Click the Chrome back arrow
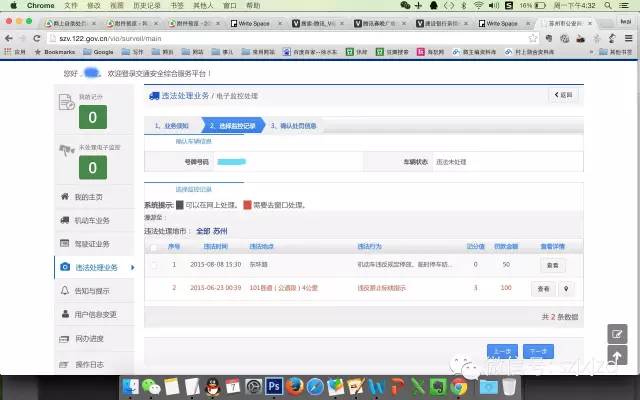640x400 pixels. point(9,38)
